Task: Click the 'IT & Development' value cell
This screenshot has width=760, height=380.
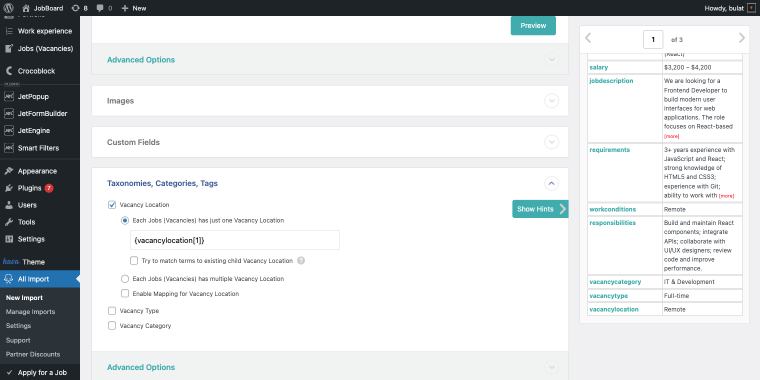Action: [702, 282]
